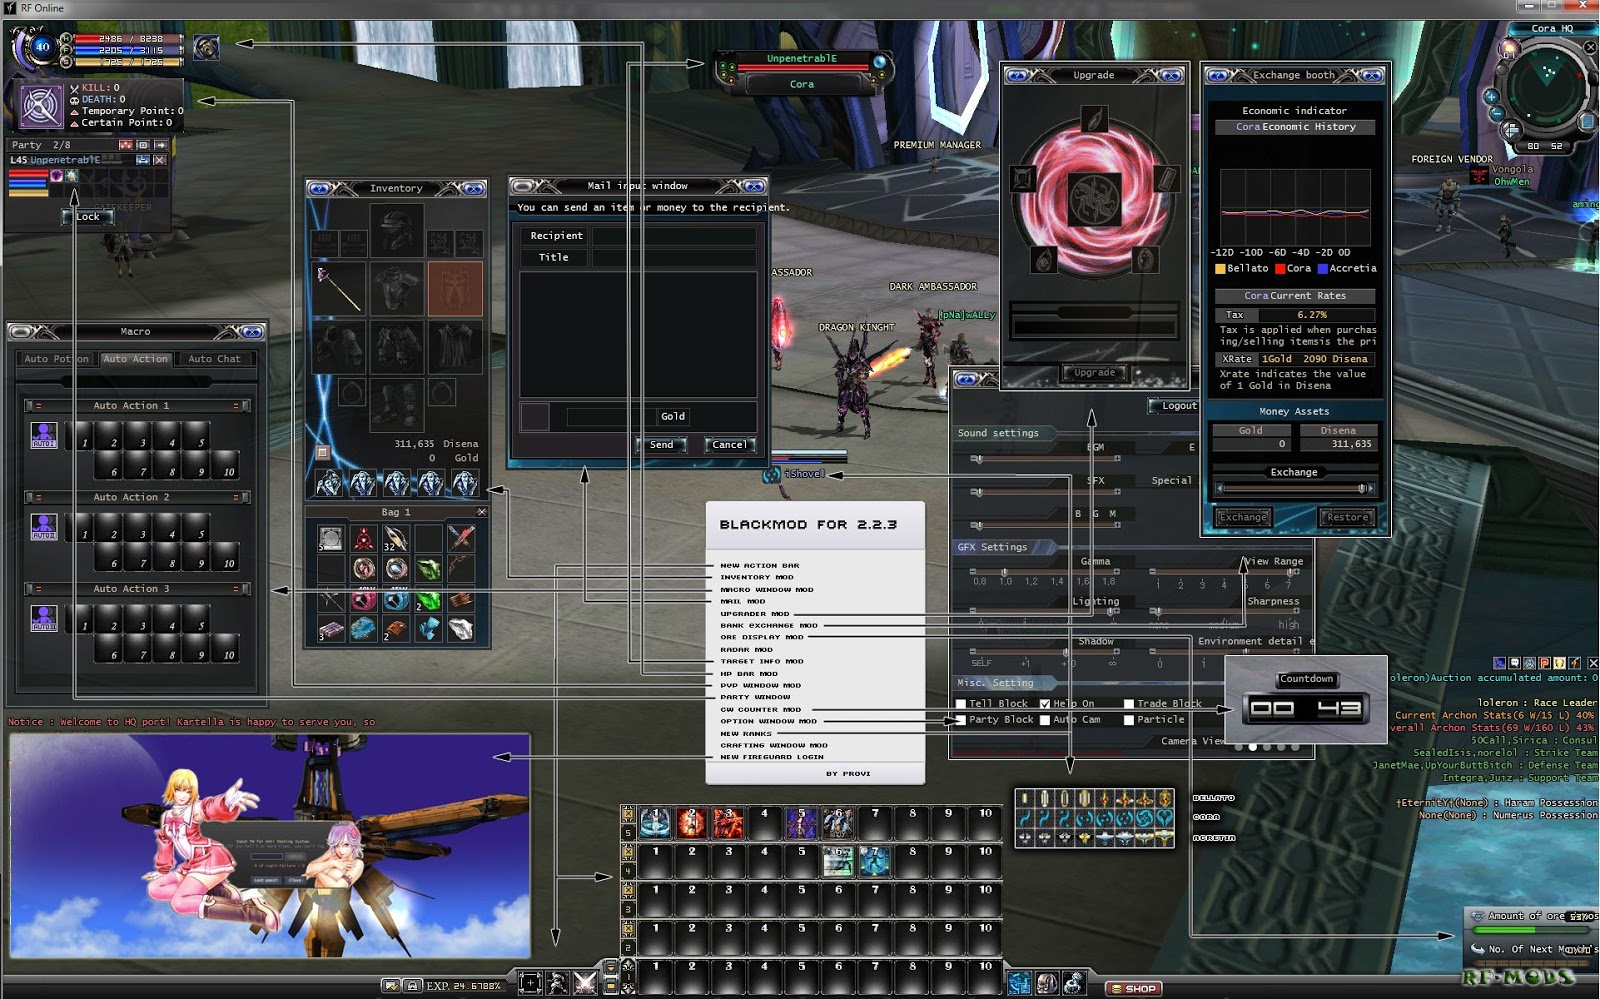The image size is (1600, 999).
Task: Click the help icon on Inventory title bar
Action: click(319, 188)
